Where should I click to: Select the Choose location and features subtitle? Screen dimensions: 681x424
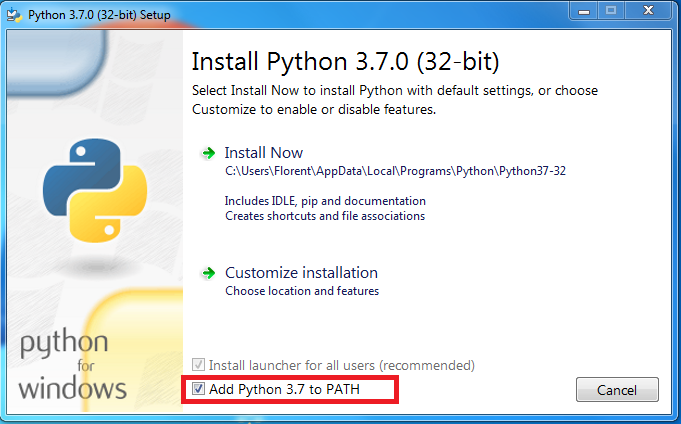click(x=302, y=291)
